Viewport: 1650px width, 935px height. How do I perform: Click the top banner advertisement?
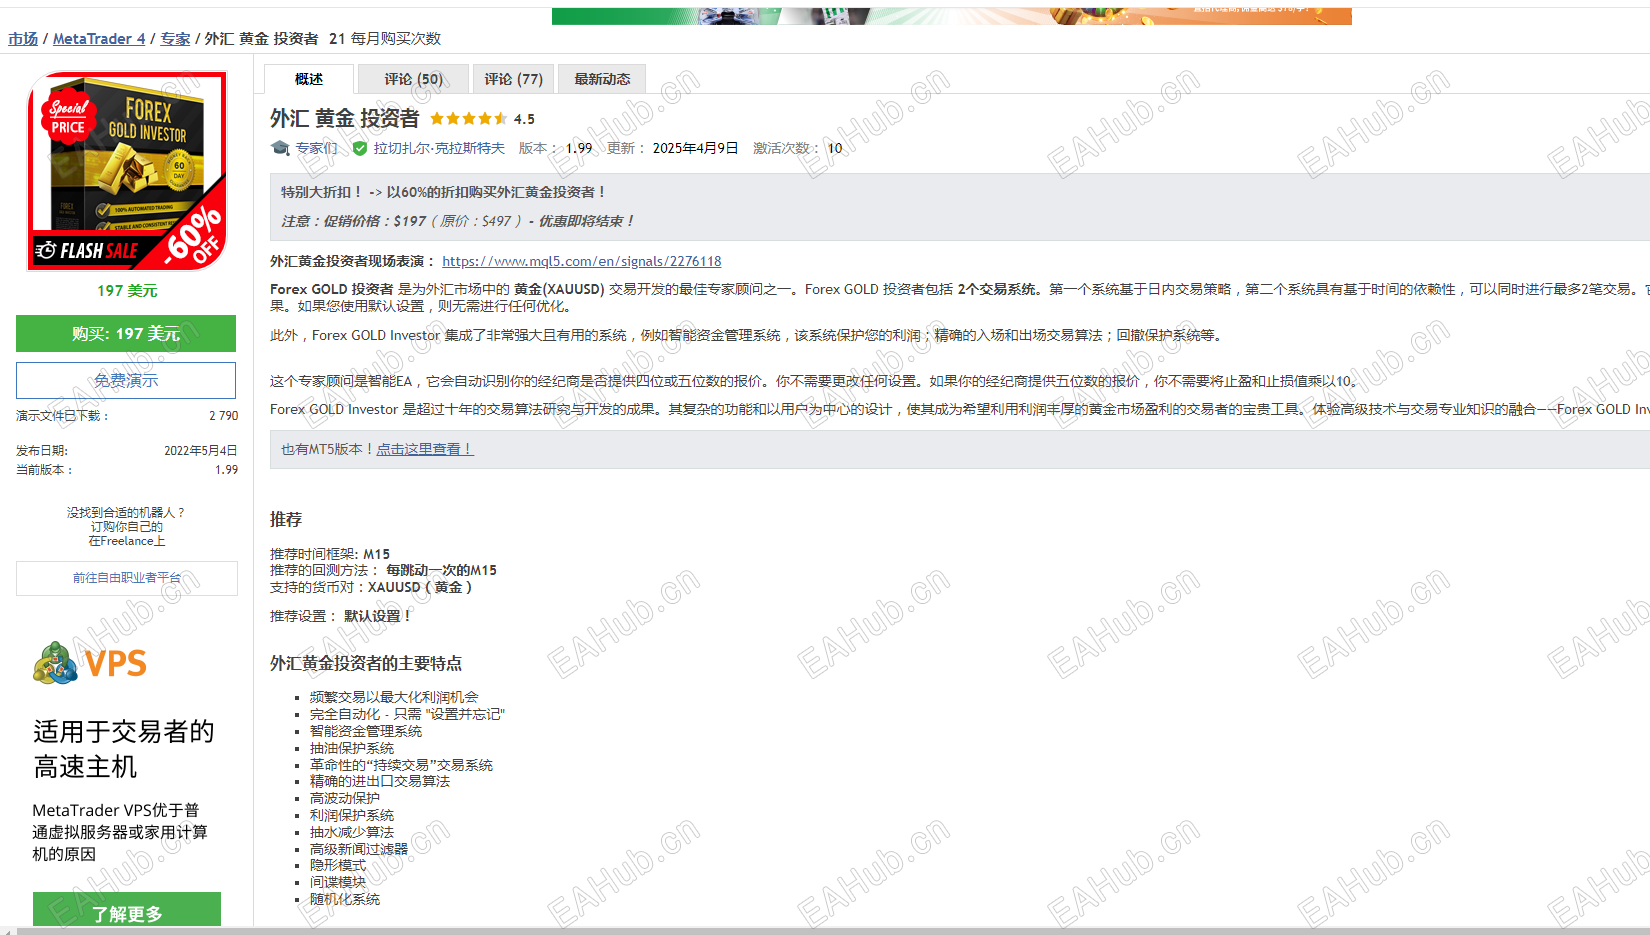pyautogui.click(x=952, y=16)
